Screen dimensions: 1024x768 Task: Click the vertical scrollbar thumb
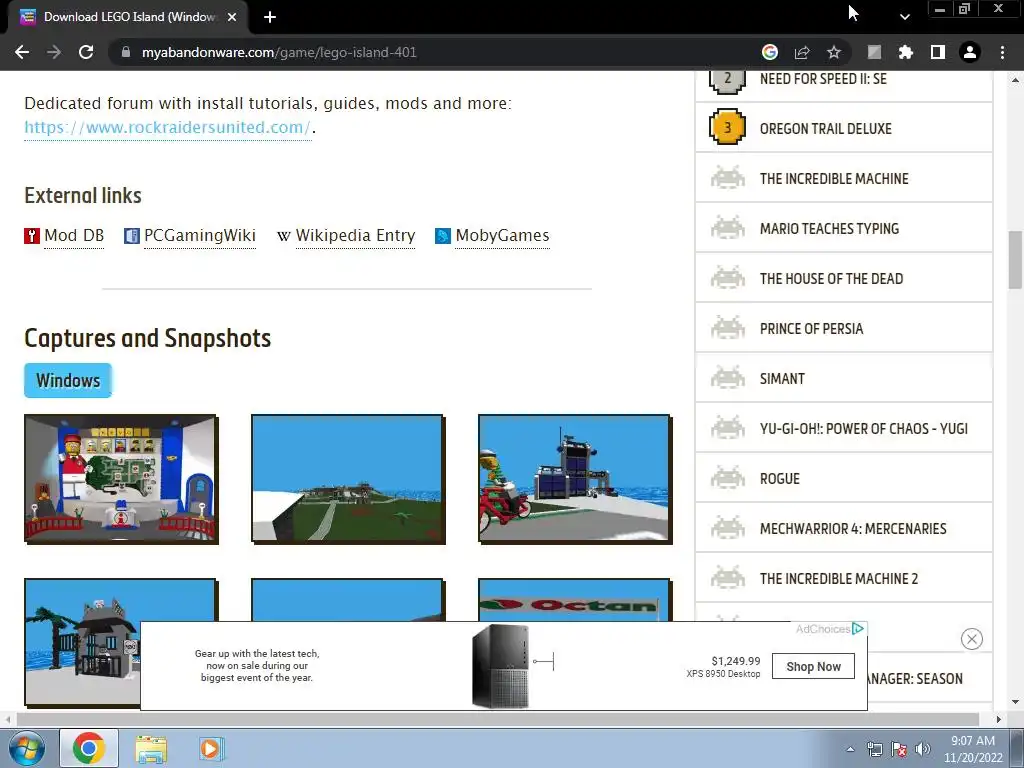tap(1015, 259)
